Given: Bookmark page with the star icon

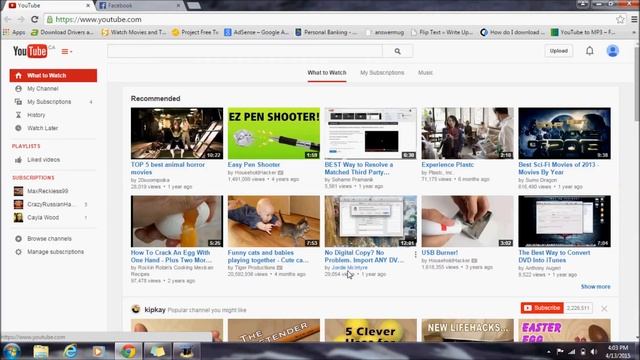Looking at the screenshot, I should (x=620, y=19).
